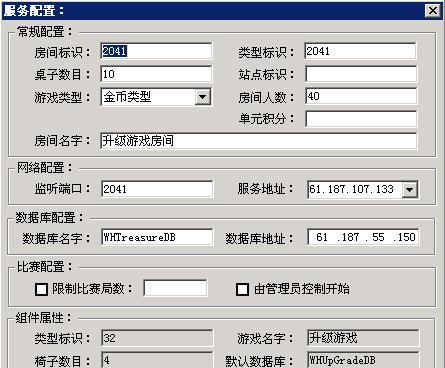Click the 游戏名字 field showing 升级游戏
The image size is (445, 368).
click(363, 338)
